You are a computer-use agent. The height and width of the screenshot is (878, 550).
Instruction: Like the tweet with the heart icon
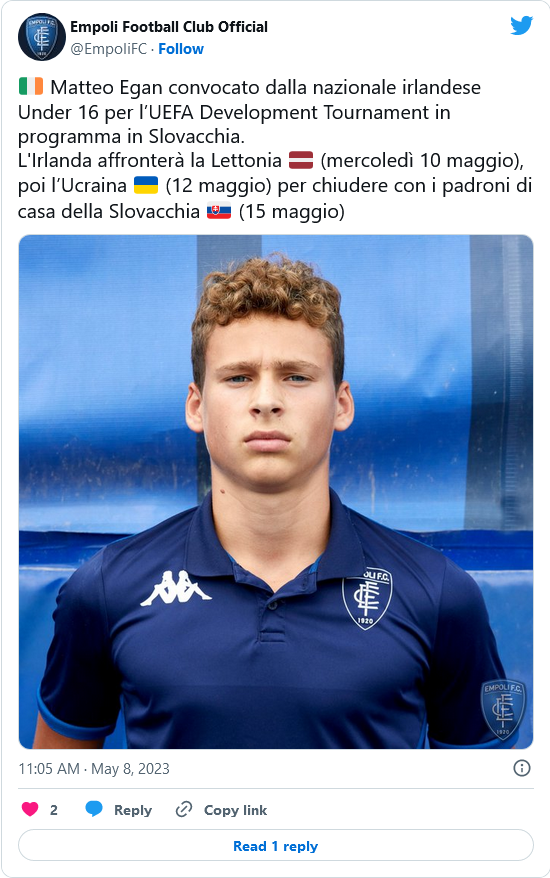(30, 809)
